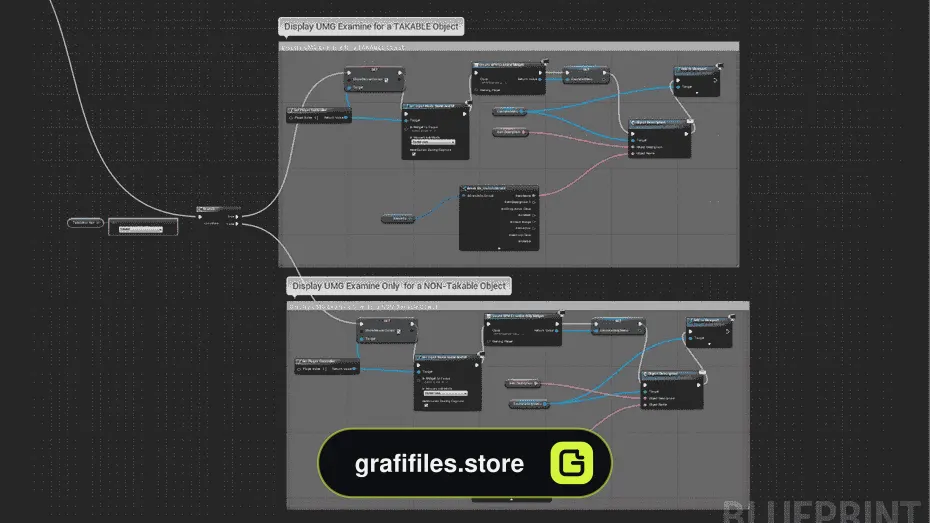Click Owning Player pin on Create Widget node, NON-Takable group
Screen dimensions: 930x523
pyautogui.click(x=489, y=342)
